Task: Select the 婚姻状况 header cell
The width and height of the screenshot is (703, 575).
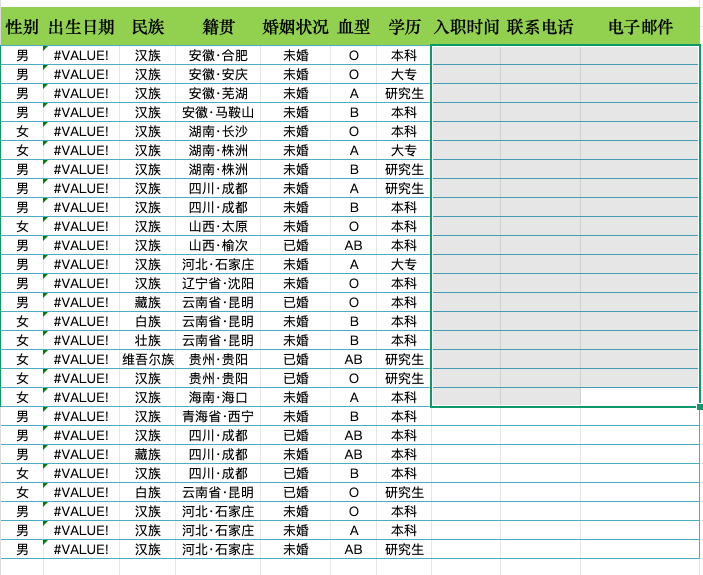Action: pyautogui.click(x=295, y=26)
